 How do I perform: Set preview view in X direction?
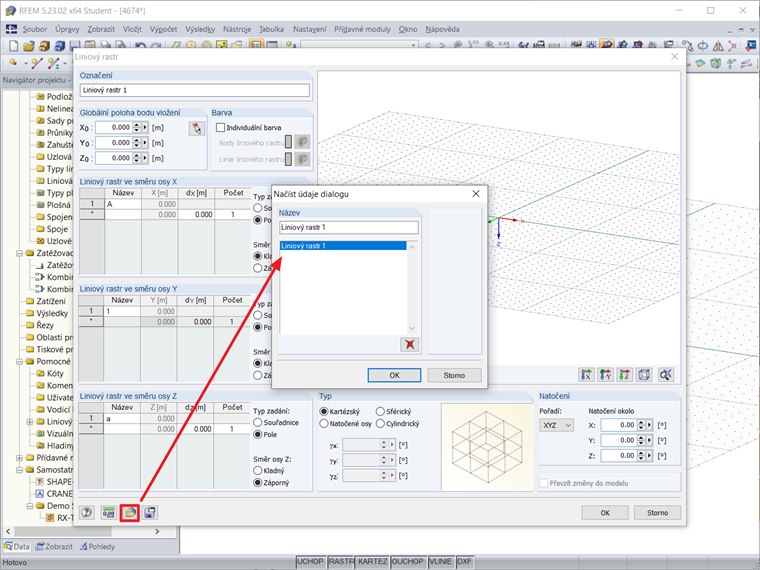click(586, 375)
